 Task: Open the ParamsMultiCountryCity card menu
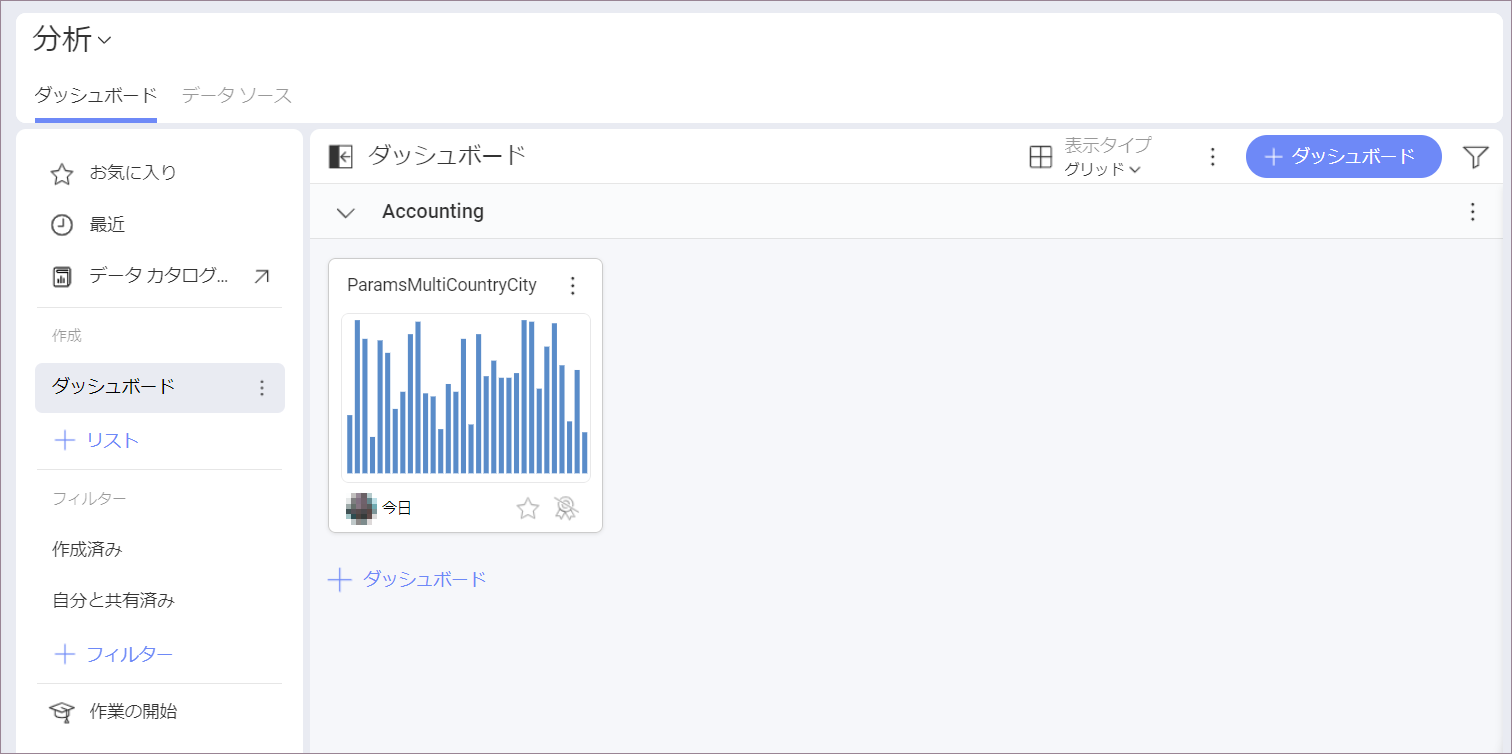pos(573,286)
